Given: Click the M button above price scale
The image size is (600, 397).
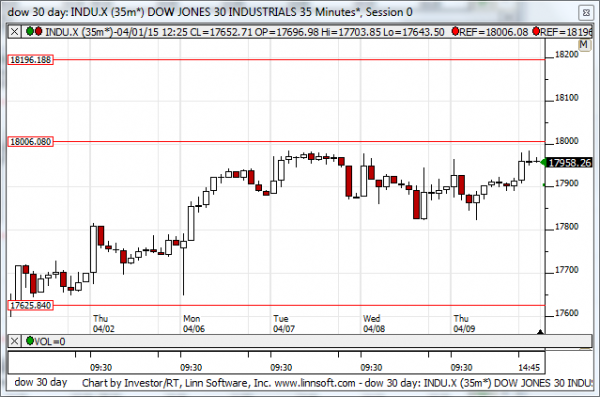Looking at the screenshot, I should click(584, 45).
